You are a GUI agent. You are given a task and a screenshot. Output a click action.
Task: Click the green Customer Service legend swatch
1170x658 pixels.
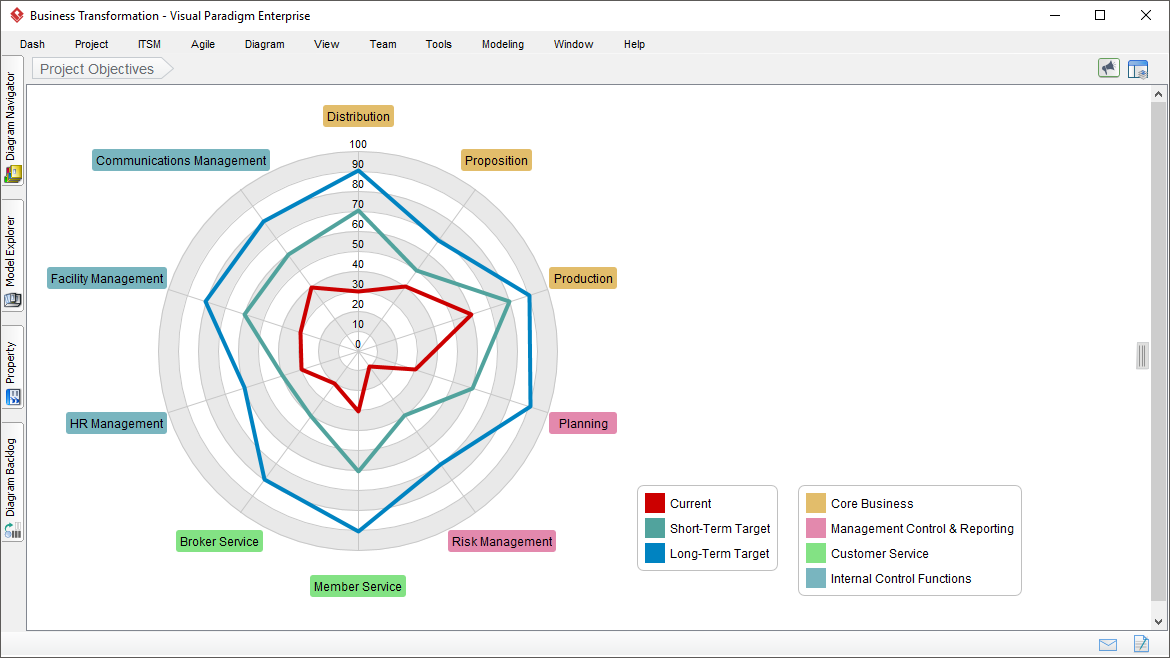(816, 554)
